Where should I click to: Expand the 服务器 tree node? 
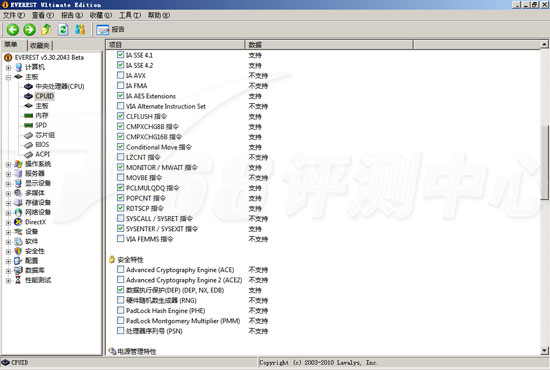tap(8, 174)
